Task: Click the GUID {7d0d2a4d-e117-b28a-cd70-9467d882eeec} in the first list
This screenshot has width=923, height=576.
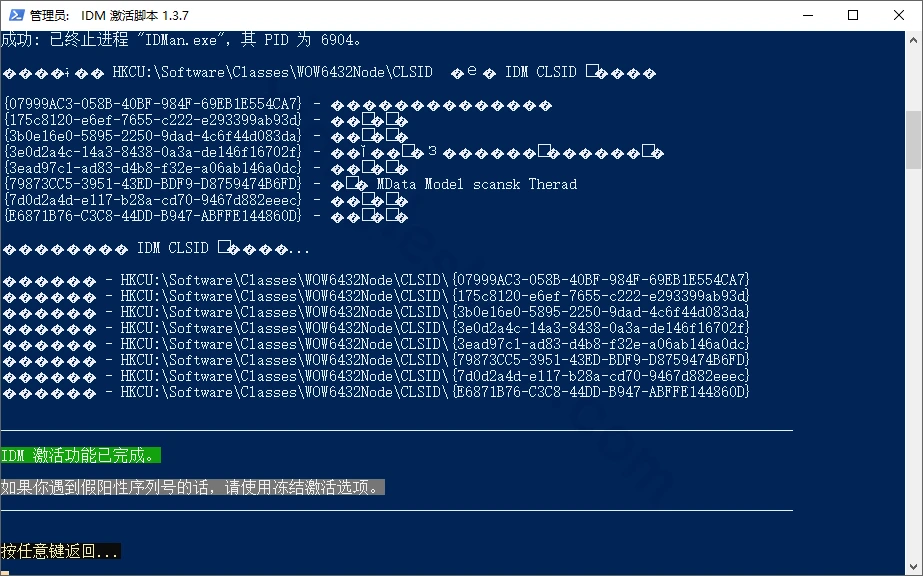Action: 153,200
